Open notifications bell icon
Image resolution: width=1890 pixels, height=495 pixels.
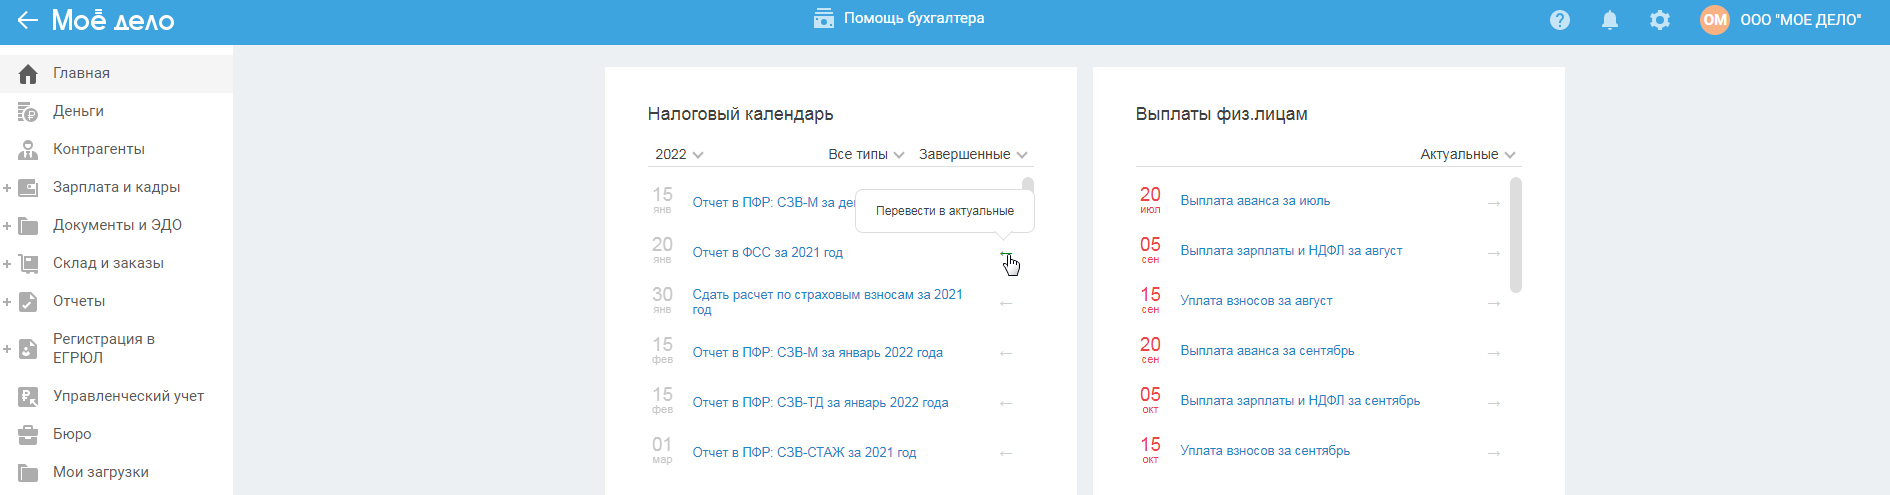tap(1610, 20)
